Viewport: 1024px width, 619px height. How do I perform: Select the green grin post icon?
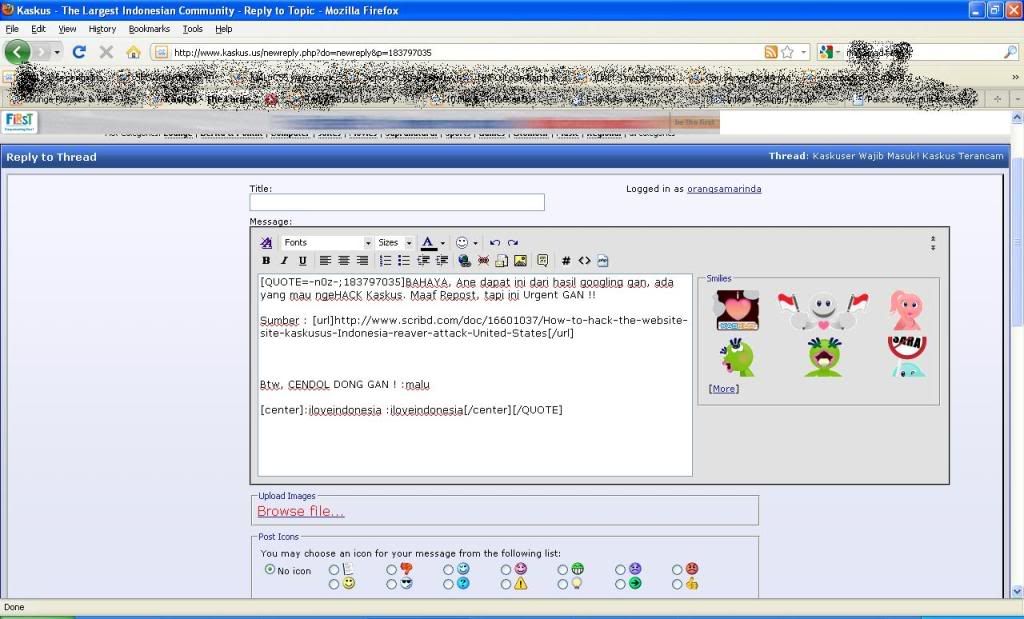[x=562, y=569]
